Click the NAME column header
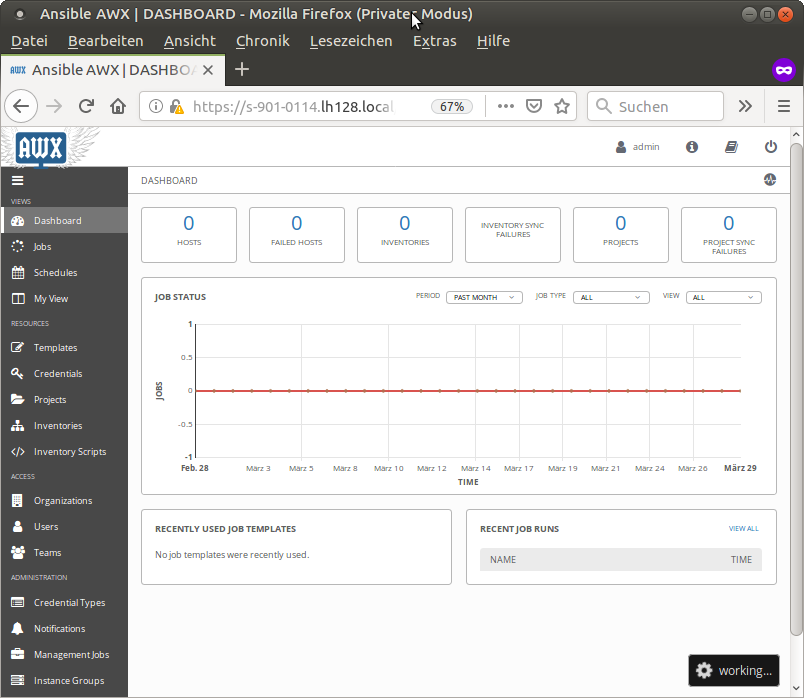This screenshot has width=804, height=698. click(x=503, y=560)
